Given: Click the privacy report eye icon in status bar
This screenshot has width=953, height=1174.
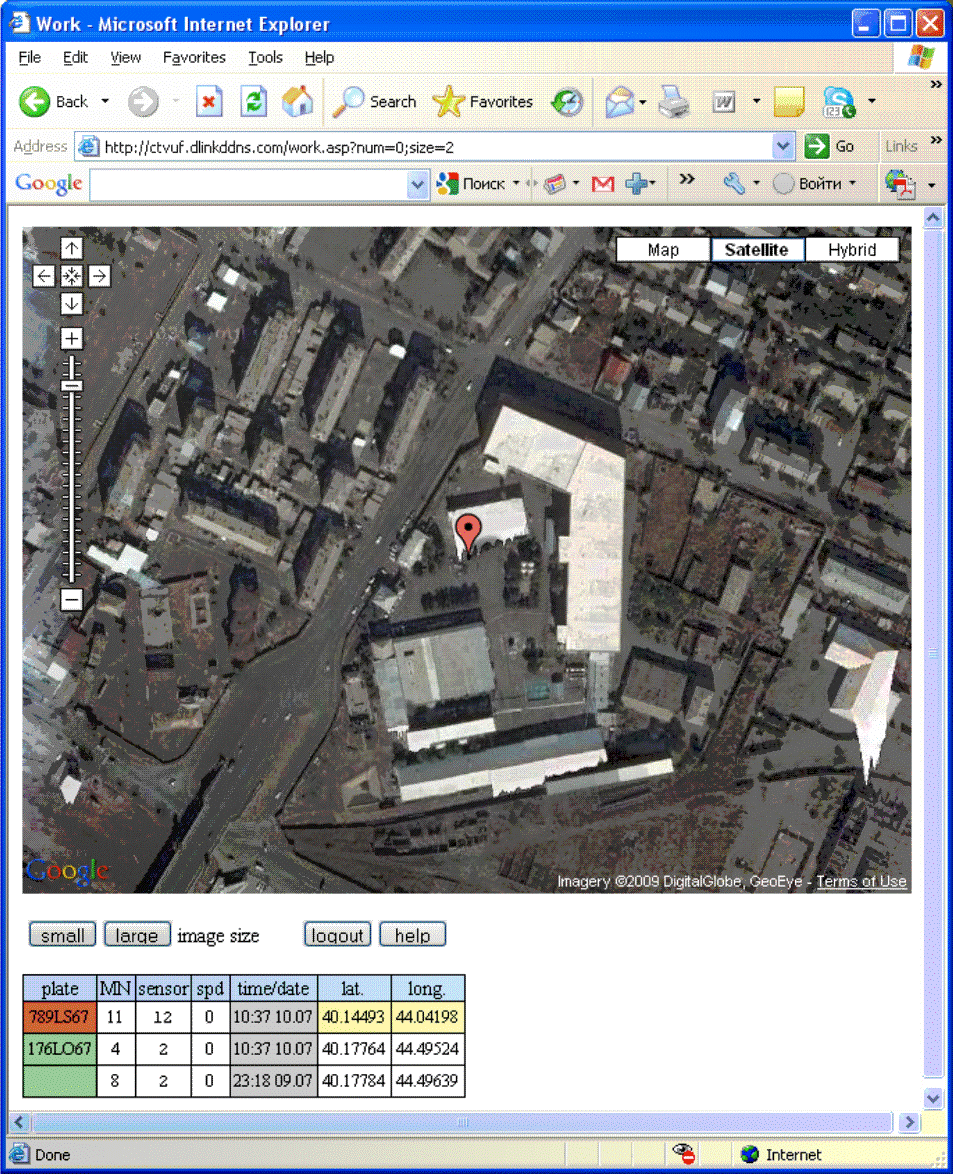Looking at the screenshot, I should pos(683,1154).
